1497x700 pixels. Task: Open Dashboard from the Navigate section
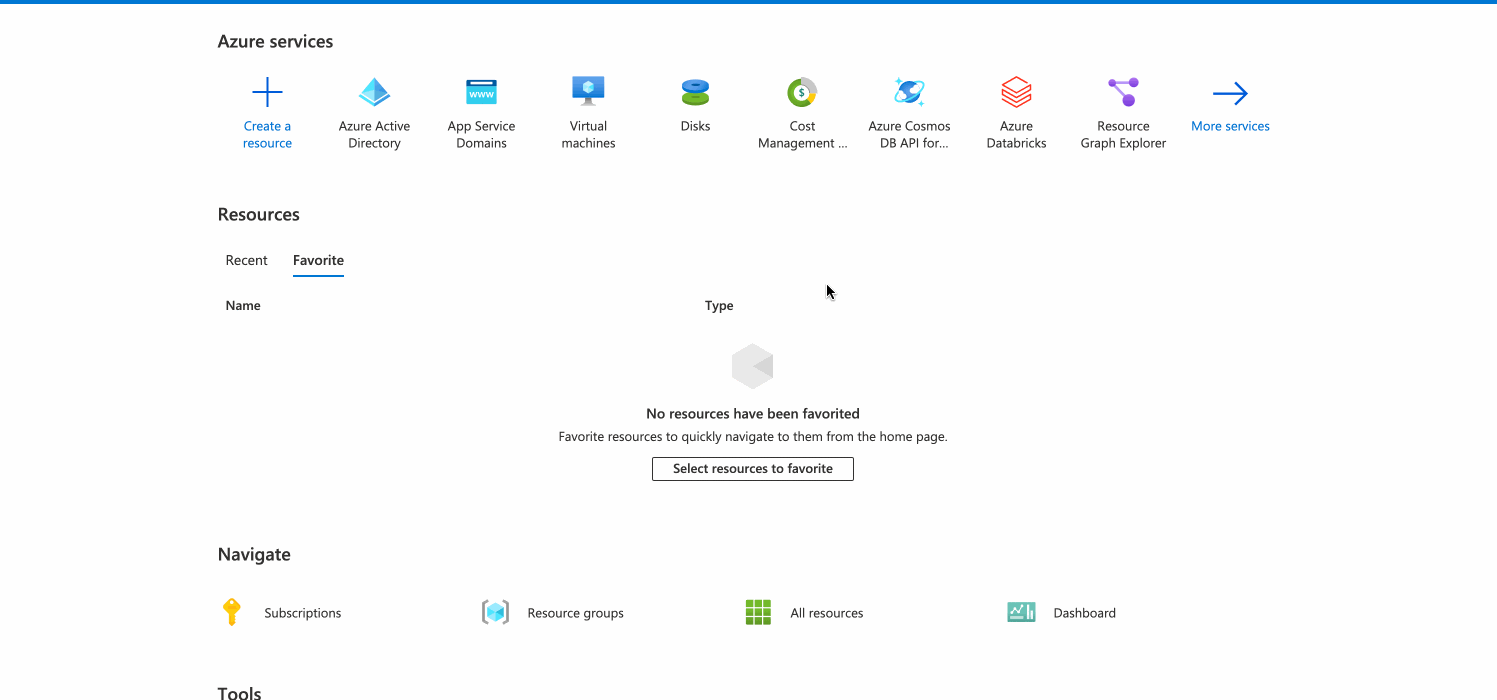click(1083, 612)
